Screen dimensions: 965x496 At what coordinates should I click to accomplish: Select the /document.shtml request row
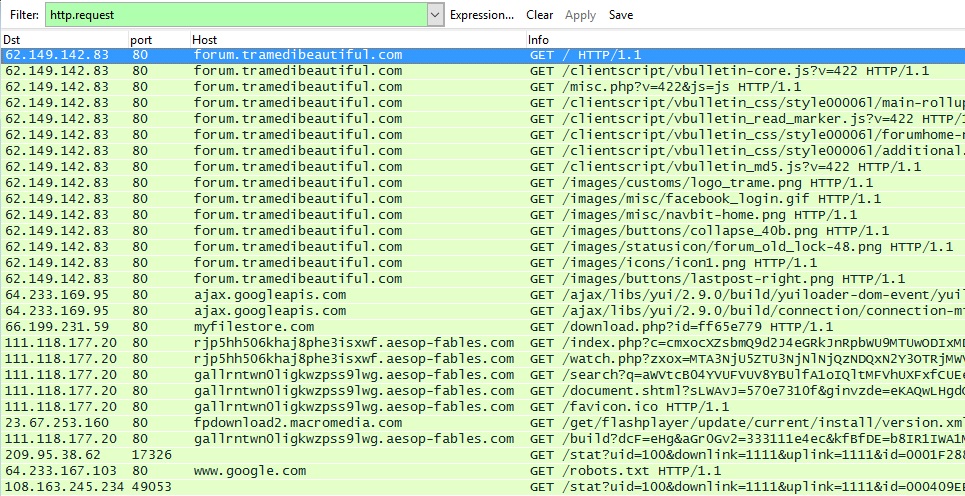(482, 391)
